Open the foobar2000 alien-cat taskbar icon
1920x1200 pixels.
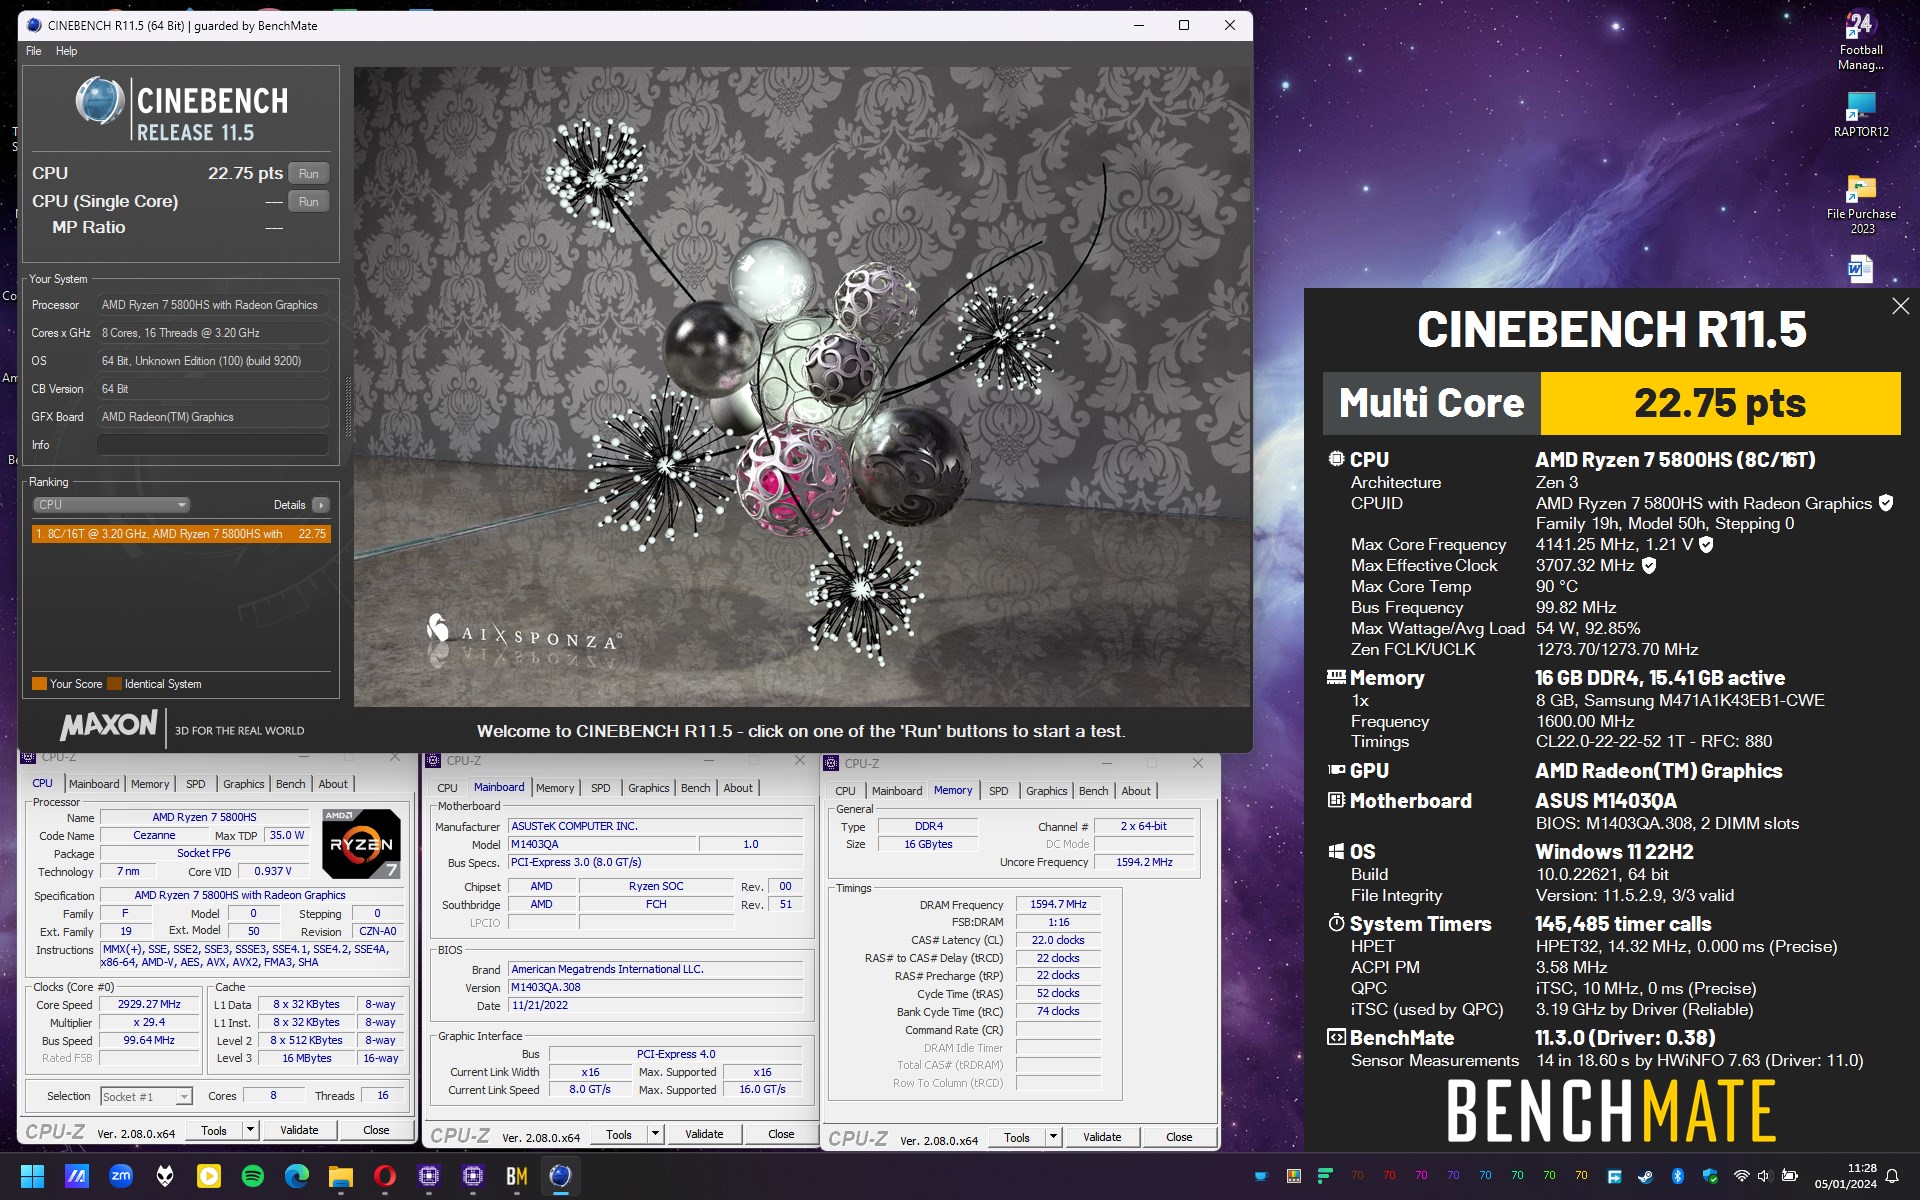click(x=165, y=1176)
